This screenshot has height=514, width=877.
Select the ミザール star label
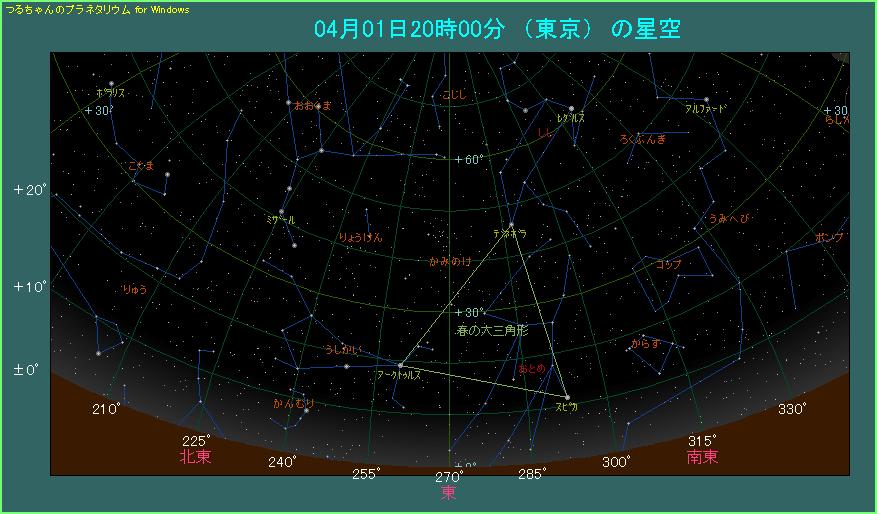(281, 220)
